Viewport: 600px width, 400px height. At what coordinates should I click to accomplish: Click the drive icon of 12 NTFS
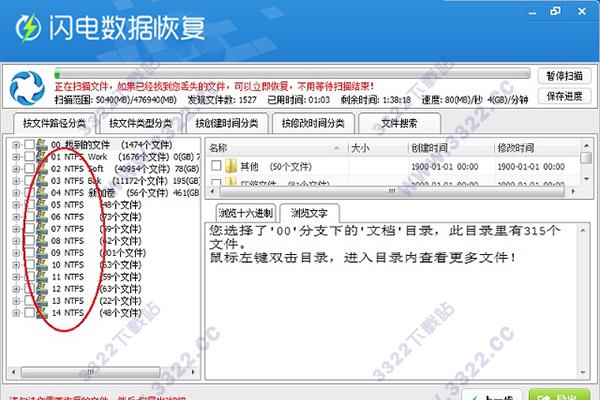[42, 289]
